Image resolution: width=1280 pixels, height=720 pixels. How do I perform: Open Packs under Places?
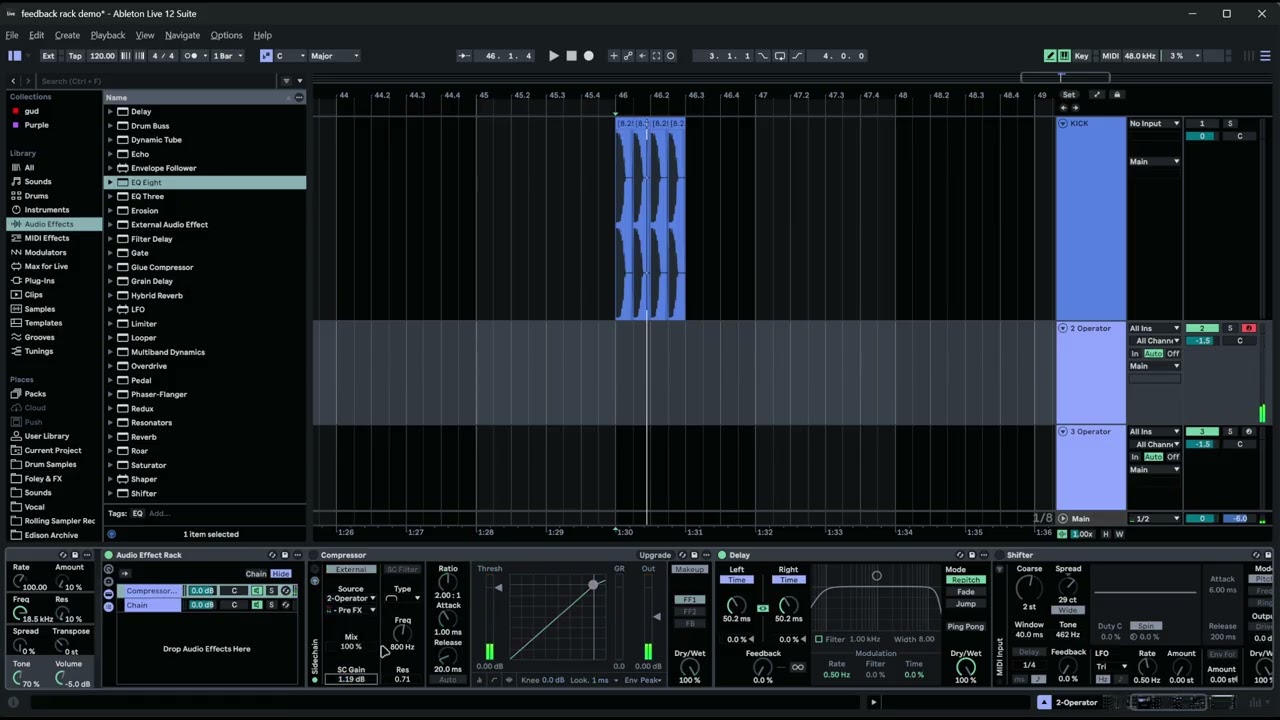35,394
